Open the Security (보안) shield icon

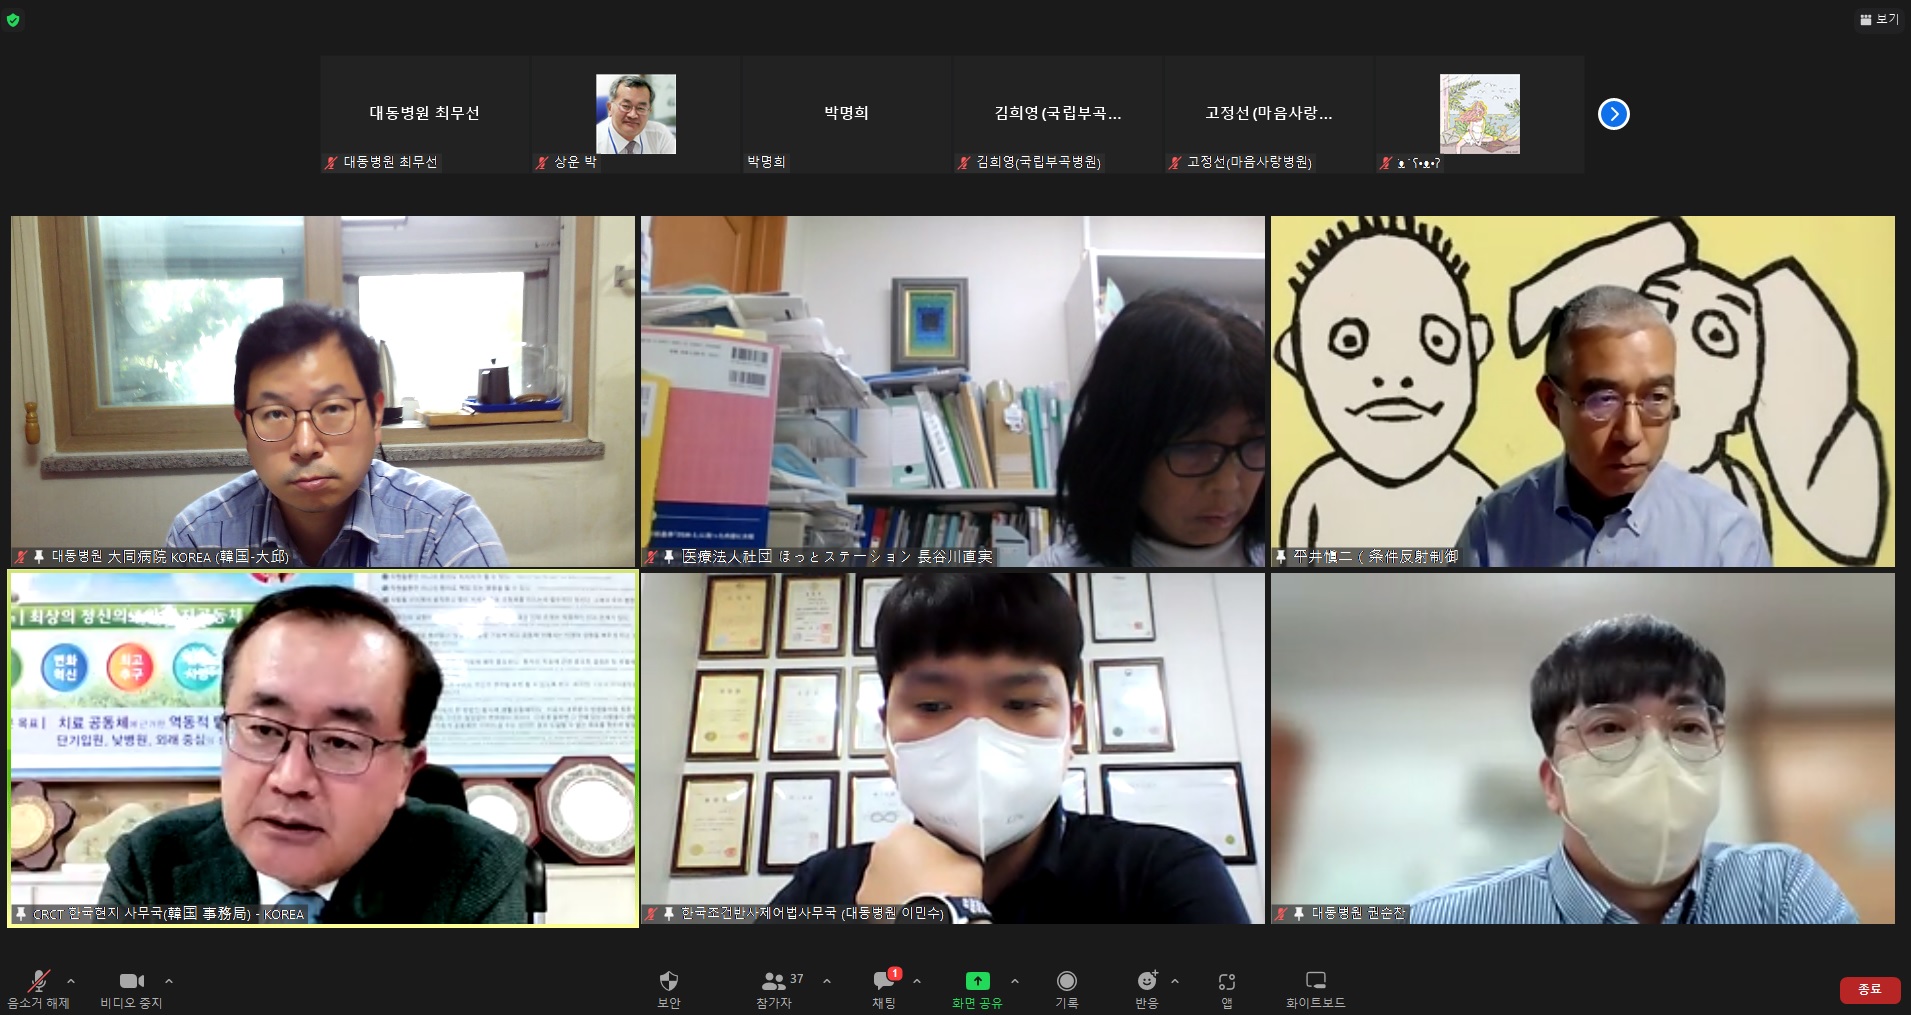click(x=669, y=981)
